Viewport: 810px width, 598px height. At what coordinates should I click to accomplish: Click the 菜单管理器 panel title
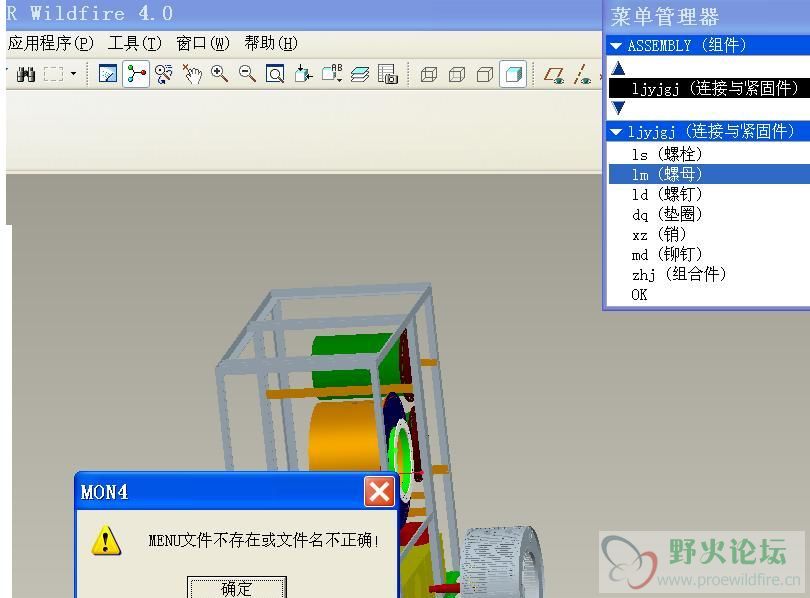coord(664,17)
